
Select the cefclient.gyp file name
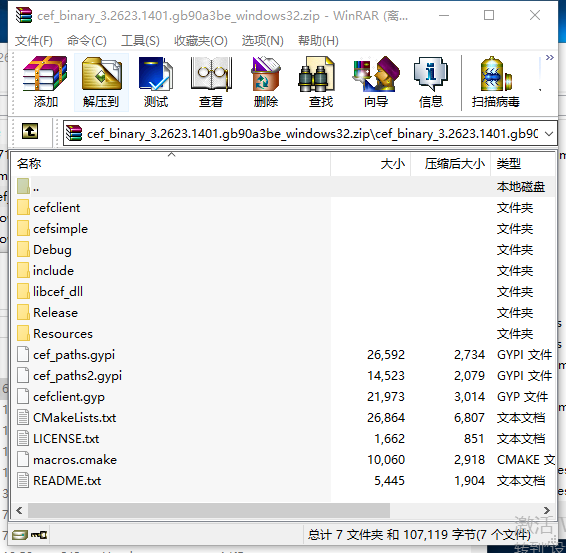click(69, 396)
